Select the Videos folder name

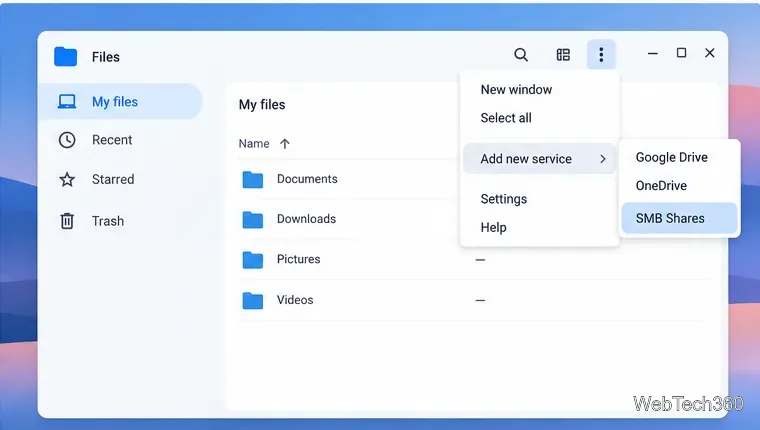coord(295,300)
